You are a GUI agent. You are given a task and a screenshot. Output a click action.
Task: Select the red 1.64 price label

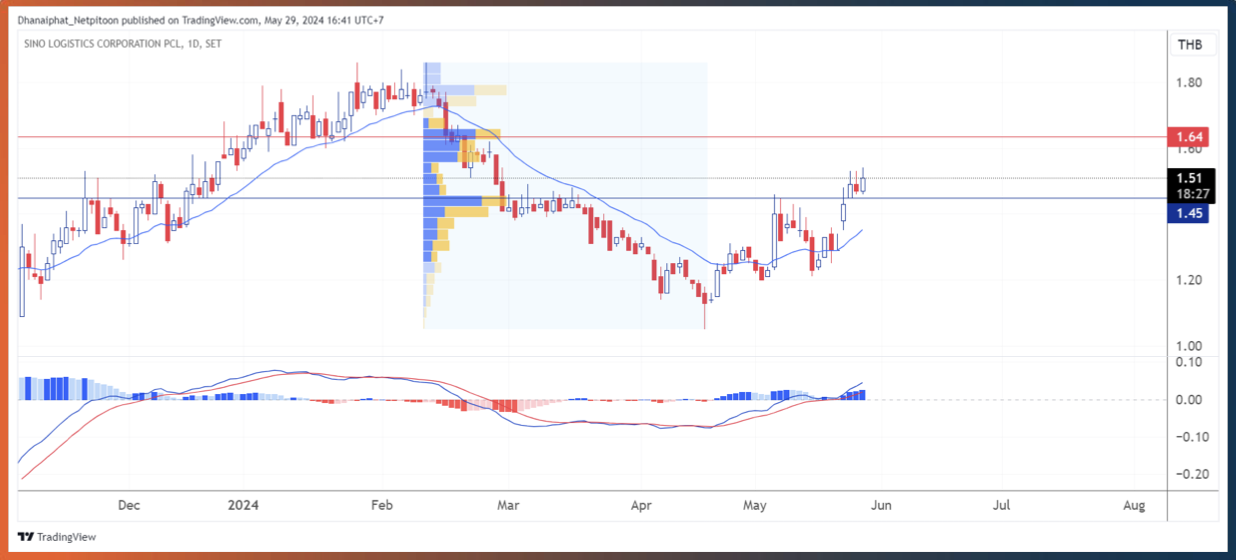(1188, 136)
